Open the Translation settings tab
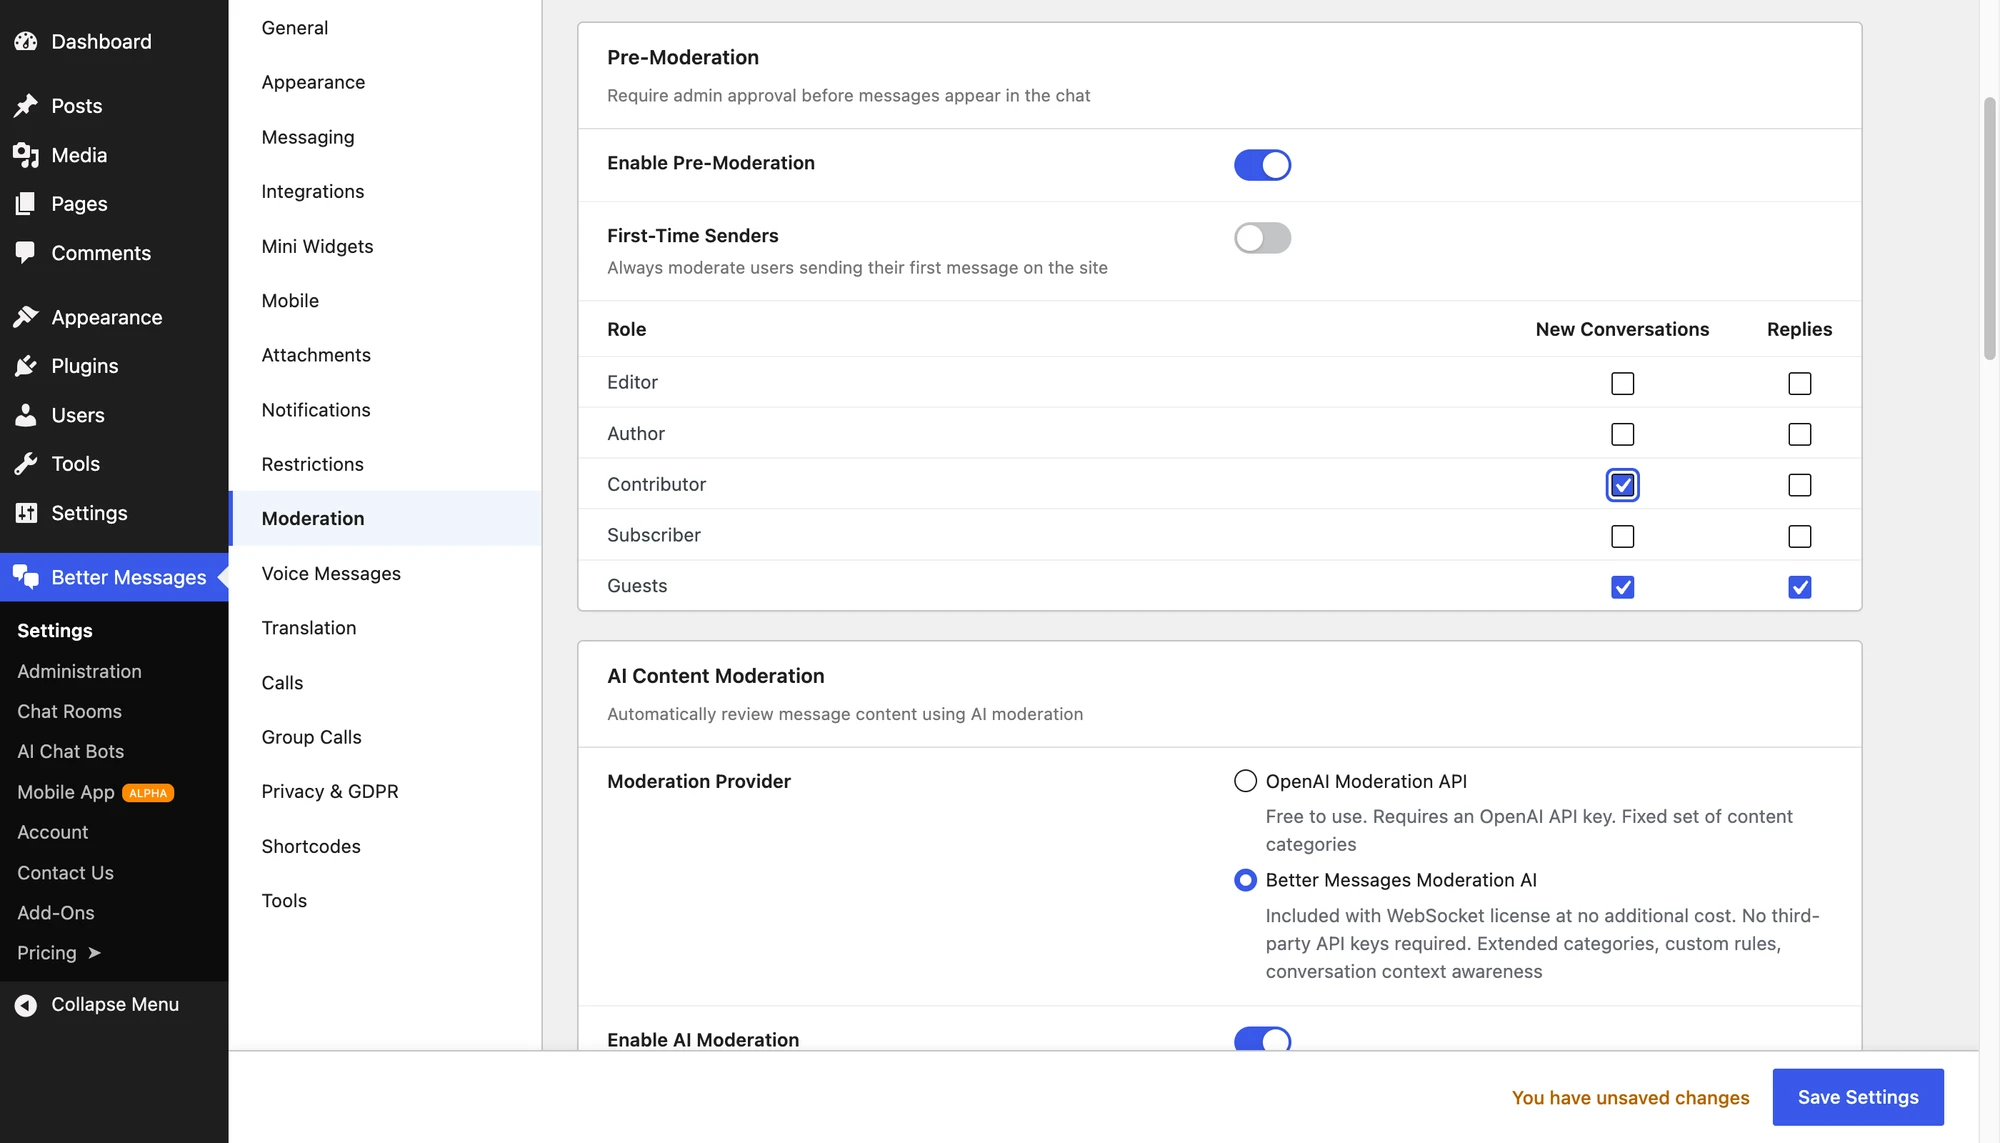Image resolution: width=2000 pixels, height=1143 pixels. click(385, 628)
